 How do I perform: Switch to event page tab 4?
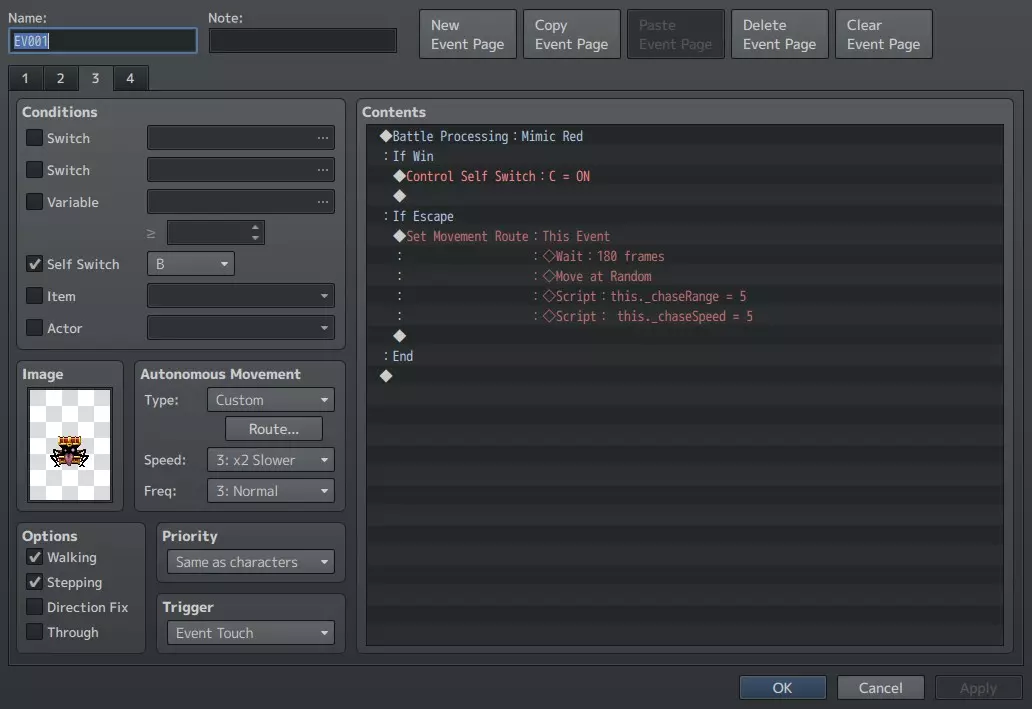point(130,79)
